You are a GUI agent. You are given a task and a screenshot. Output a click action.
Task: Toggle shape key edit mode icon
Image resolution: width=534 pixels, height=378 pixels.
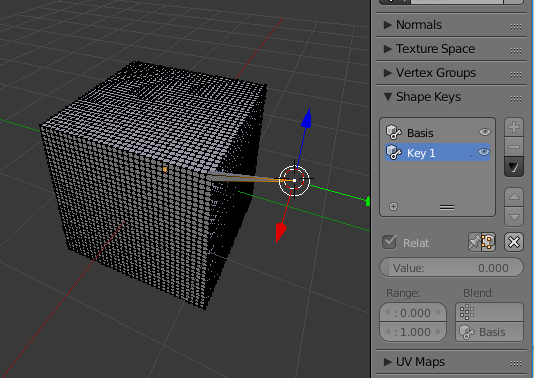488,242
